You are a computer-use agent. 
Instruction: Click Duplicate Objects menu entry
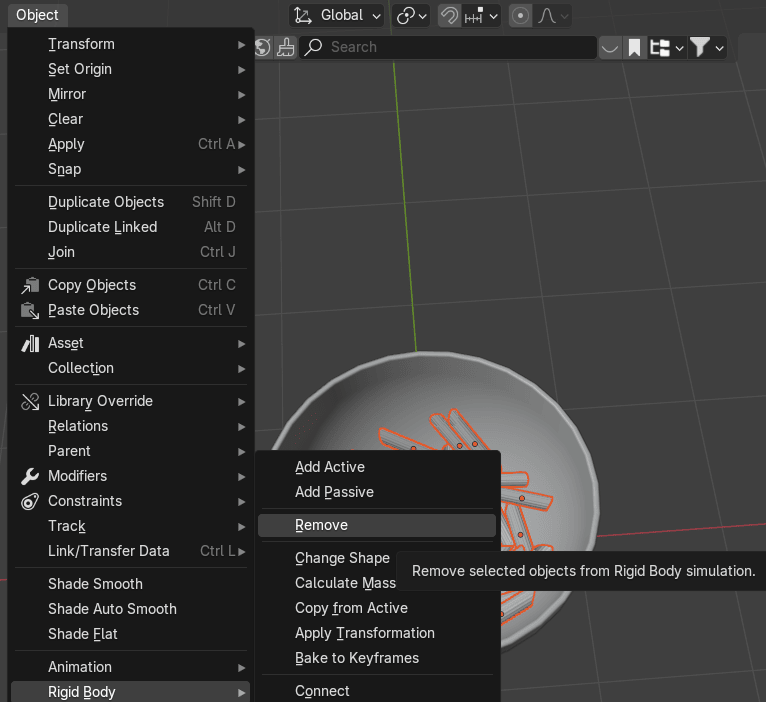[x=106, y=202]
